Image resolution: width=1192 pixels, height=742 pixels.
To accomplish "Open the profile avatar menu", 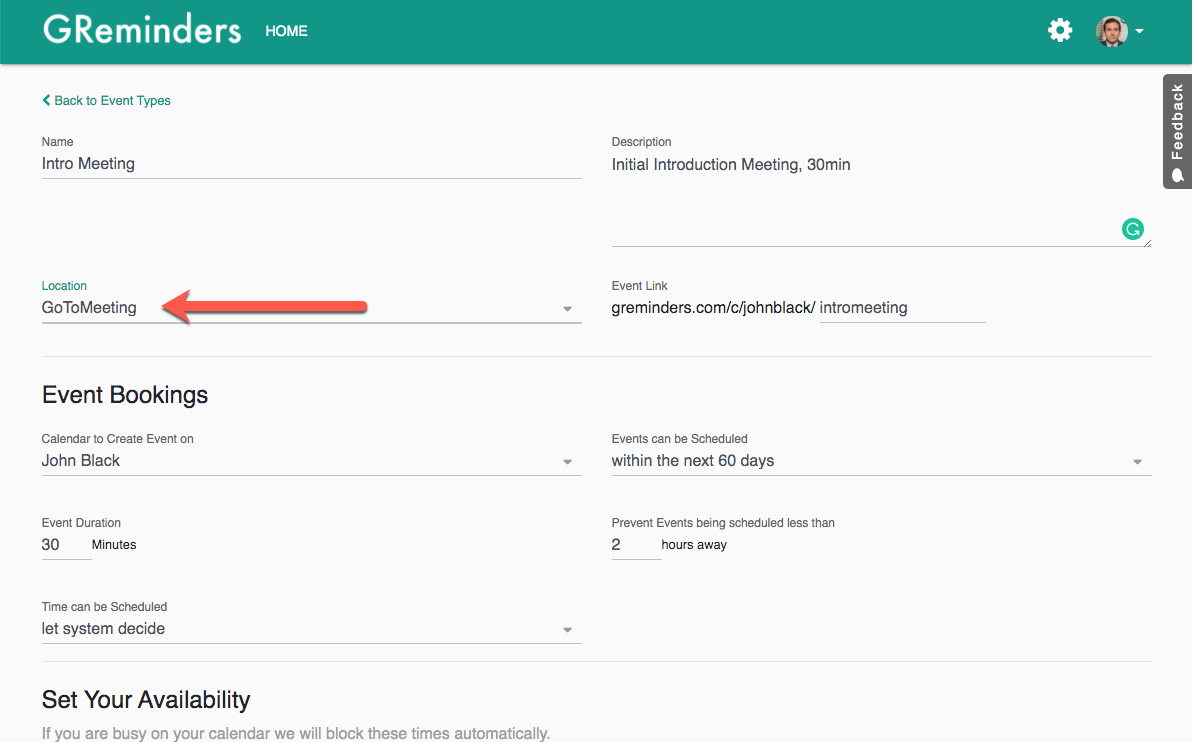I will tap(1113, 30).
